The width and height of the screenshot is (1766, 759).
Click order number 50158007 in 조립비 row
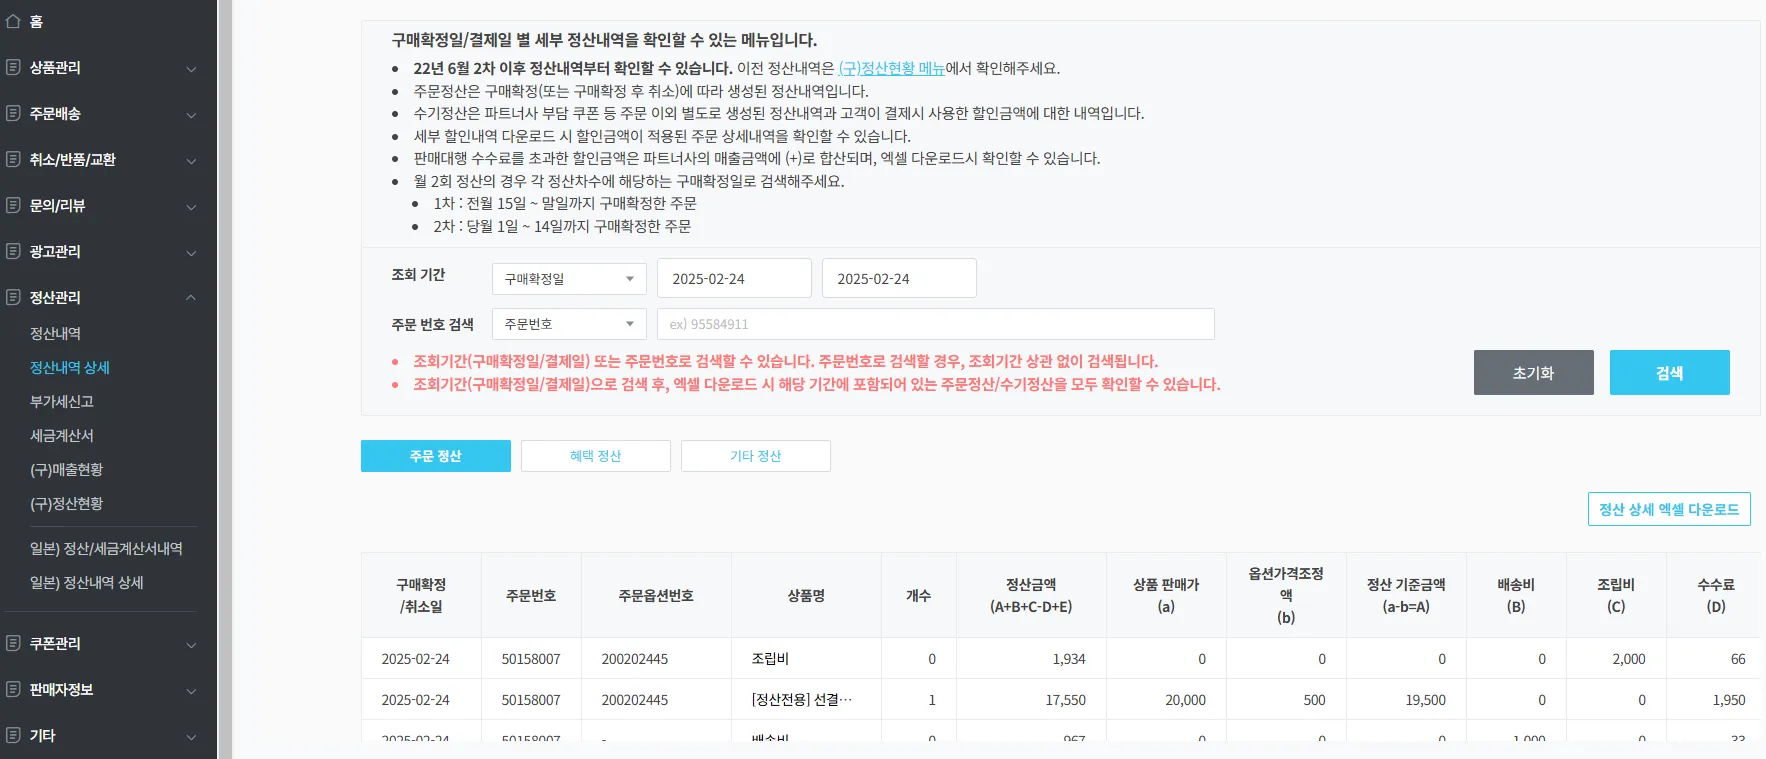coord(531,659)
